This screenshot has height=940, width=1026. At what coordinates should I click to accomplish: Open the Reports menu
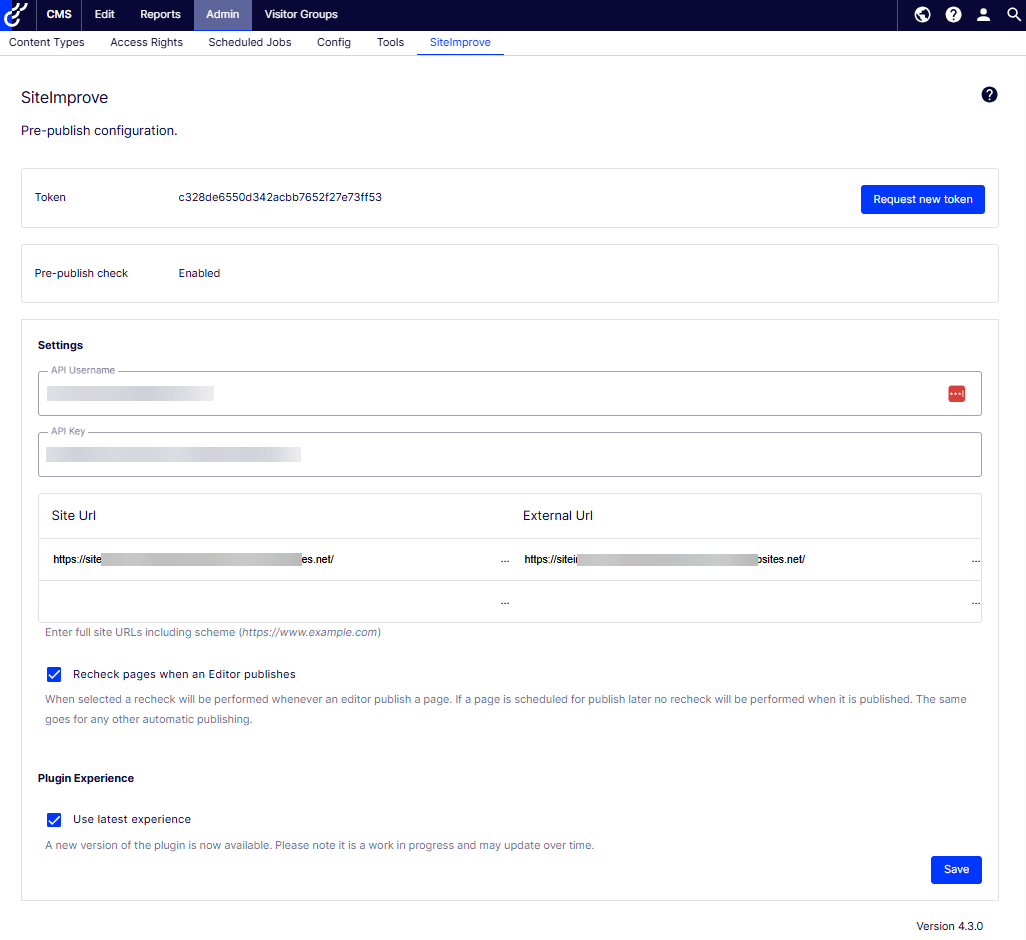160,14
